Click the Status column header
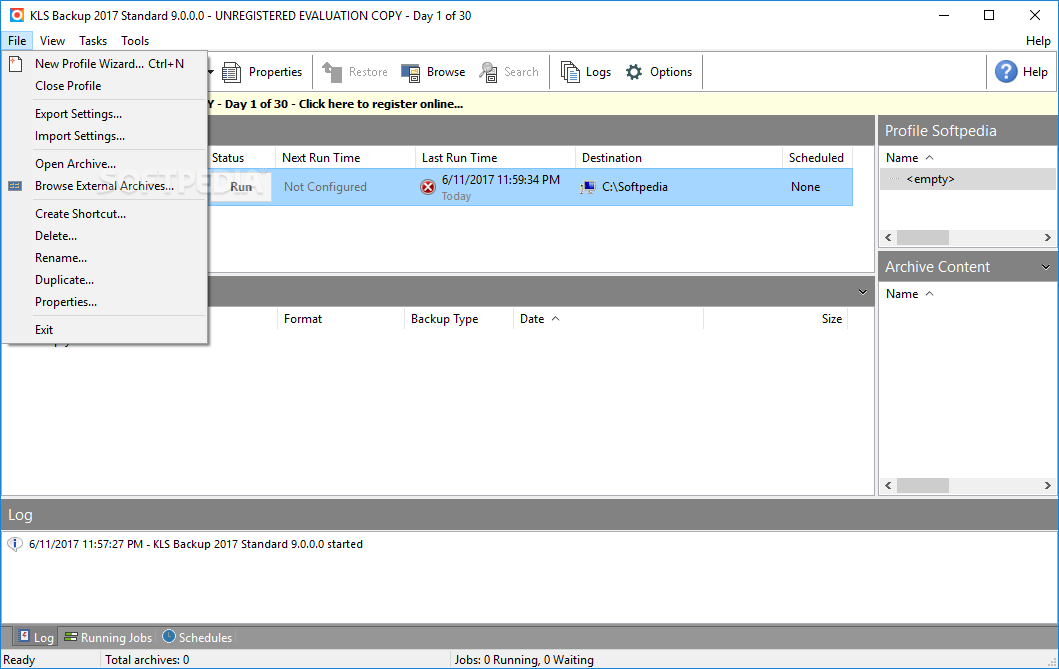This screenshot has width=1059, height=669. [228, 157]
